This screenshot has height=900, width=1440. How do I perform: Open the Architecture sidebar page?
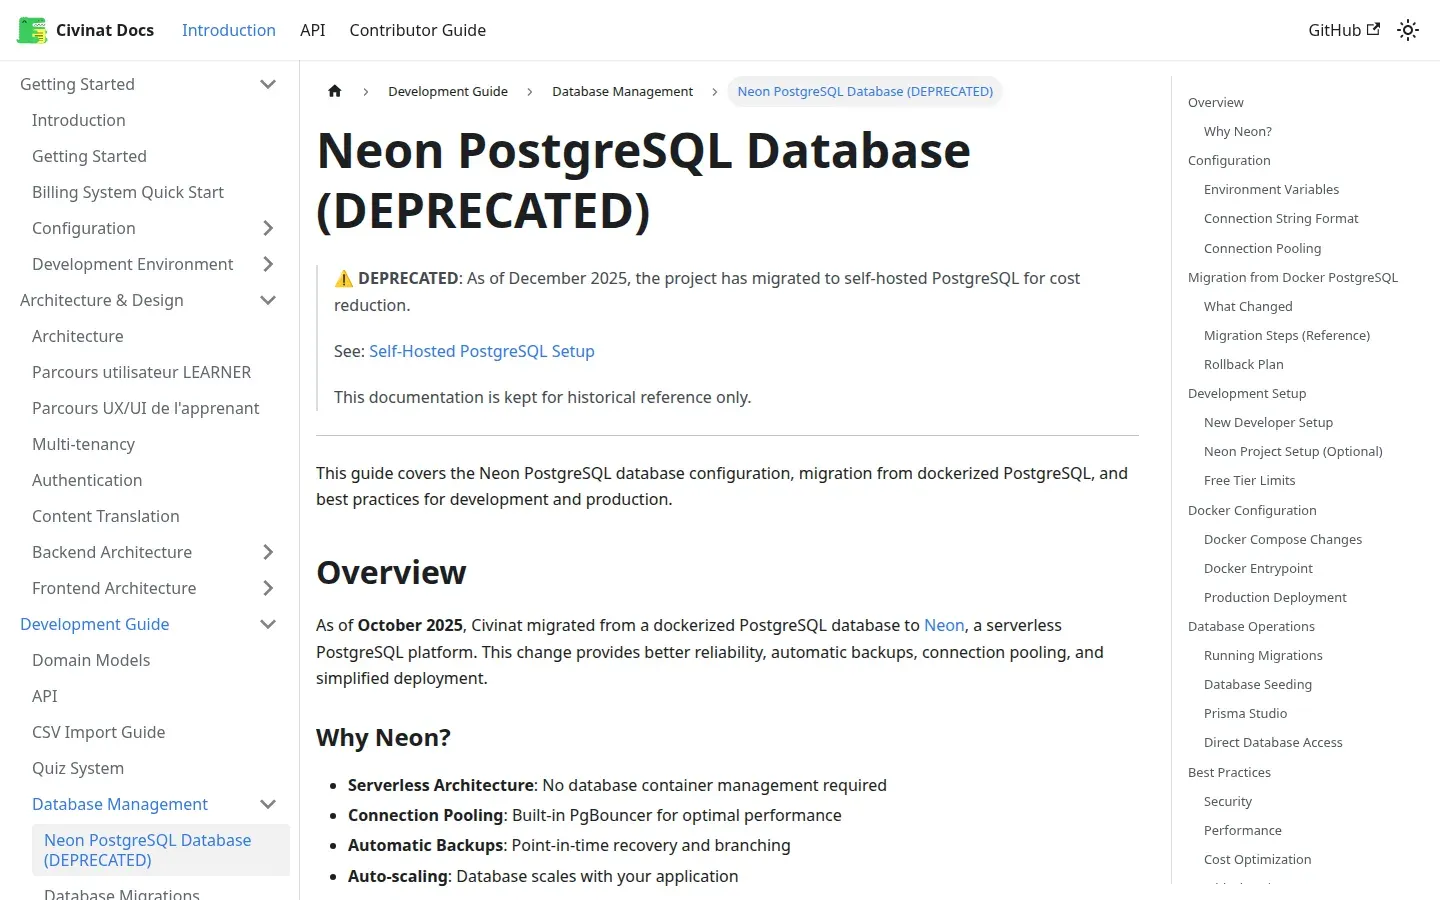(78, 336)
